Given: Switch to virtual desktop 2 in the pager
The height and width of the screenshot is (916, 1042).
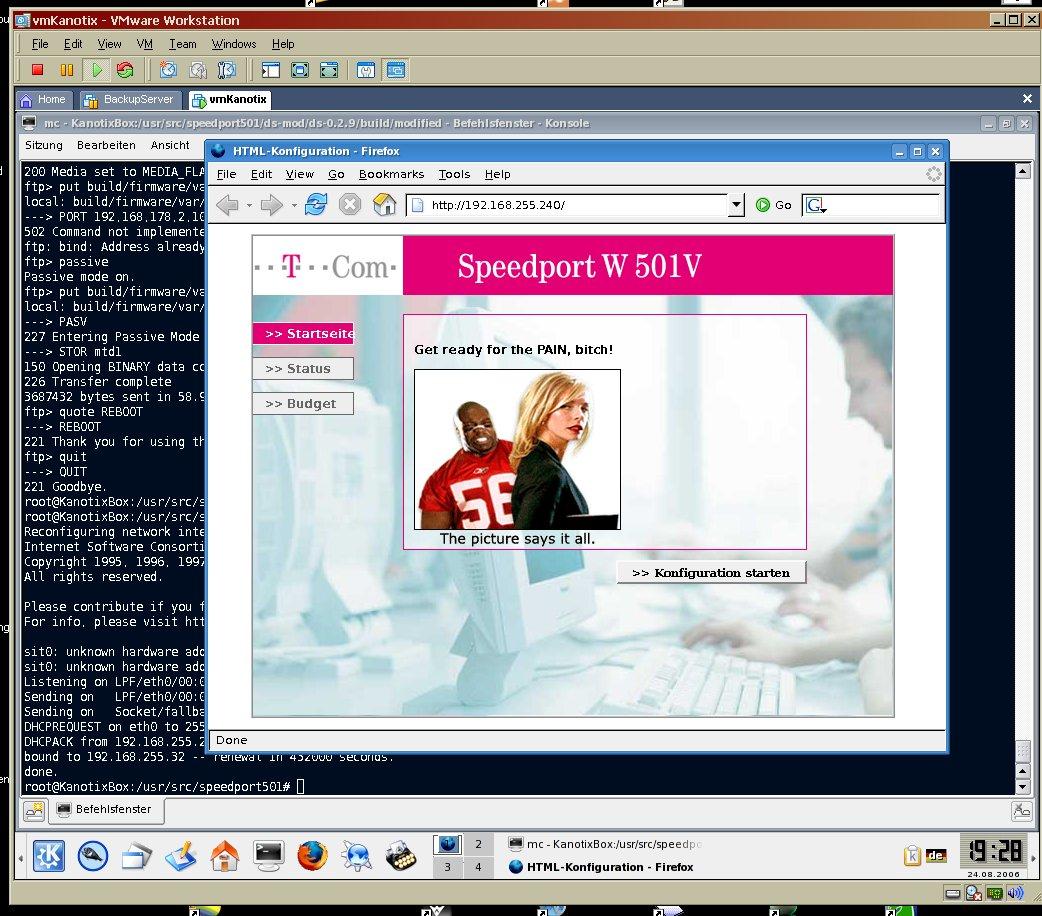Looking at the screenshot, I should click(478, 845).
